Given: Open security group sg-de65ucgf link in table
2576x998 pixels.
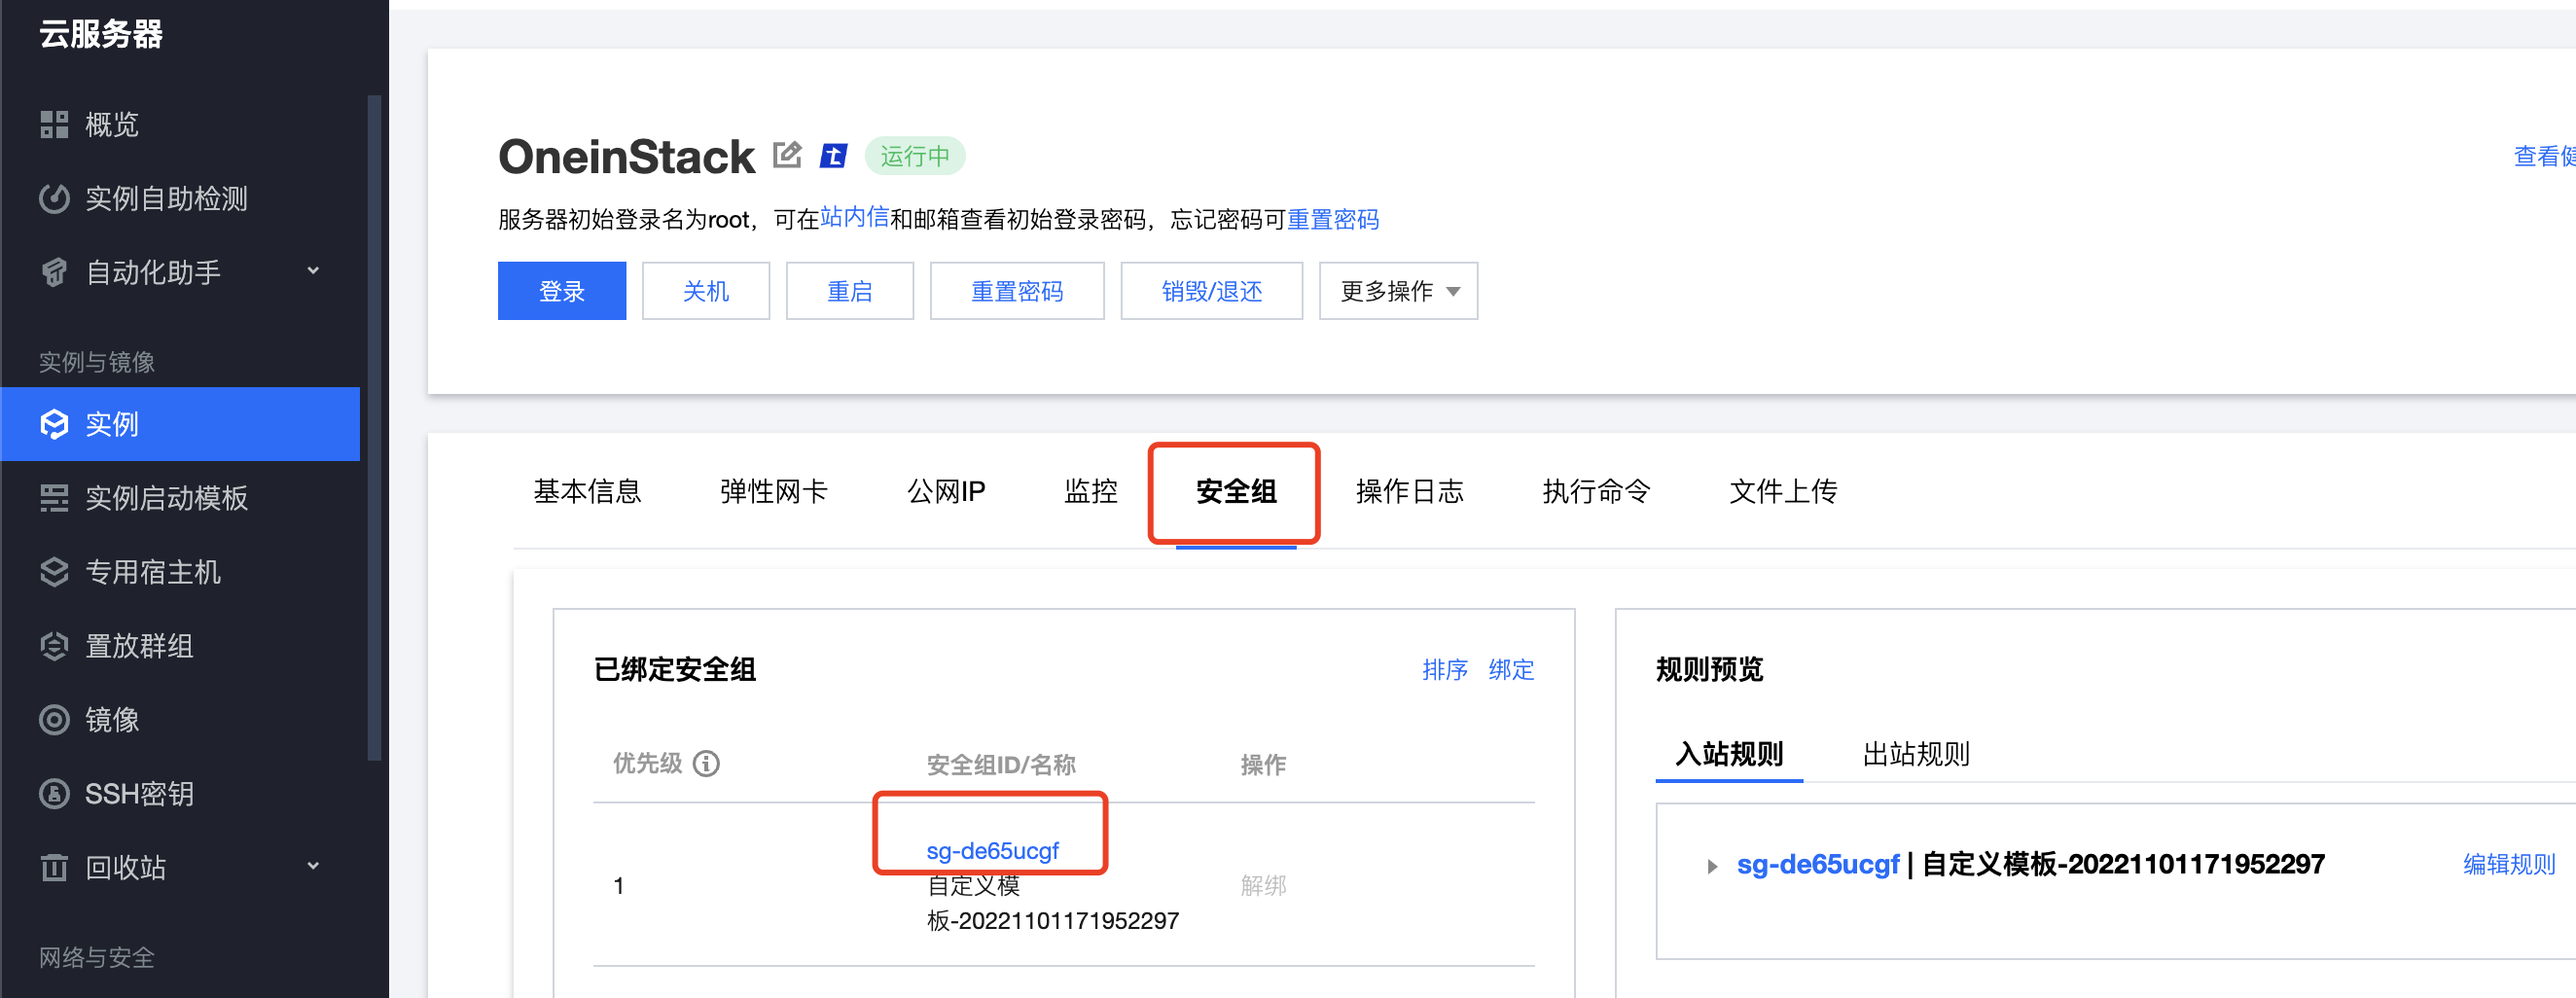Looking at the screenshot, I should coord(992,851).
